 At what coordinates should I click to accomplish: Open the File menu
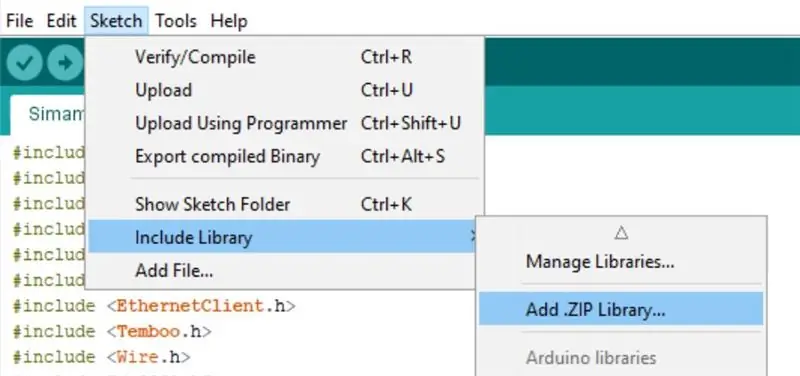pos(19,21)
